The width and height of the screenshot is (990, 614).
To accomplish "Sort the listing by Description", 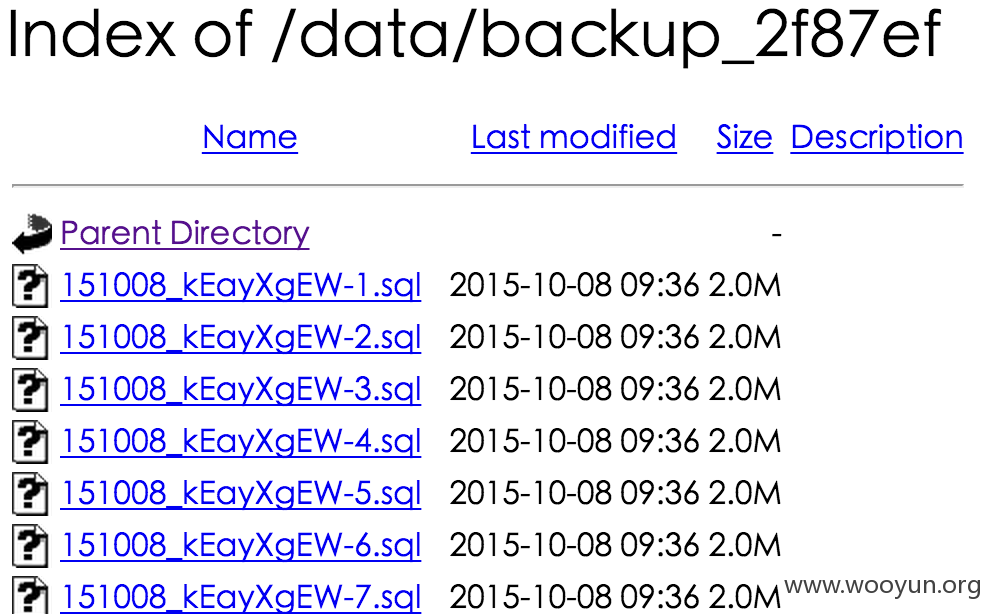I will [877, 138].
